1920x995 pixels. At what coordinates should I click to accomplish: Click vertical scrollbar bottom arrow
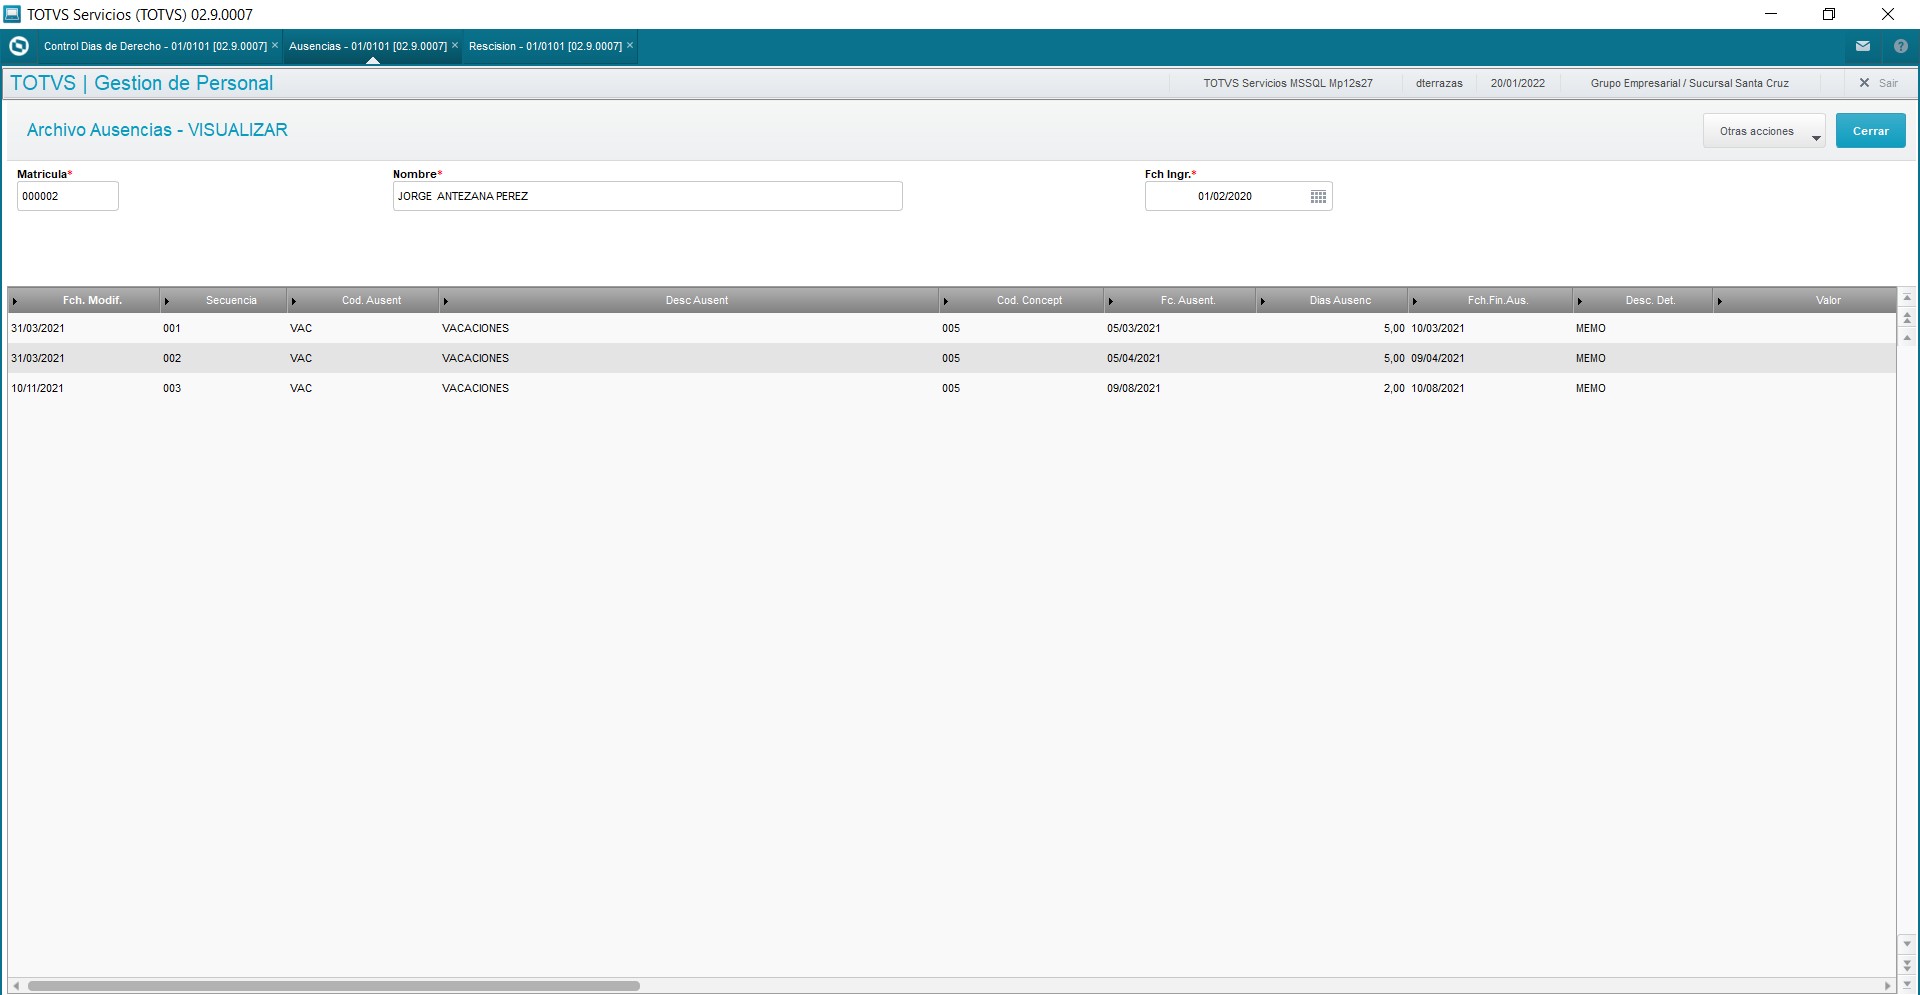point(1907,984)
